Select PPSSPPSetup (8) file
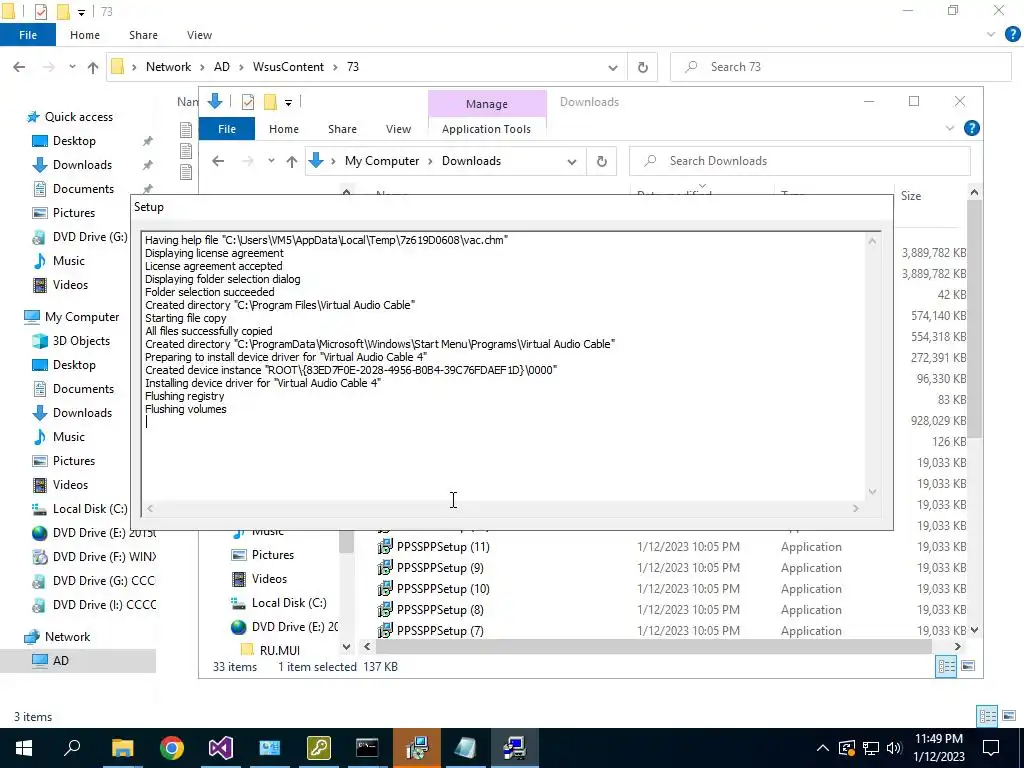1024x768 pixels. coord(440,610)
